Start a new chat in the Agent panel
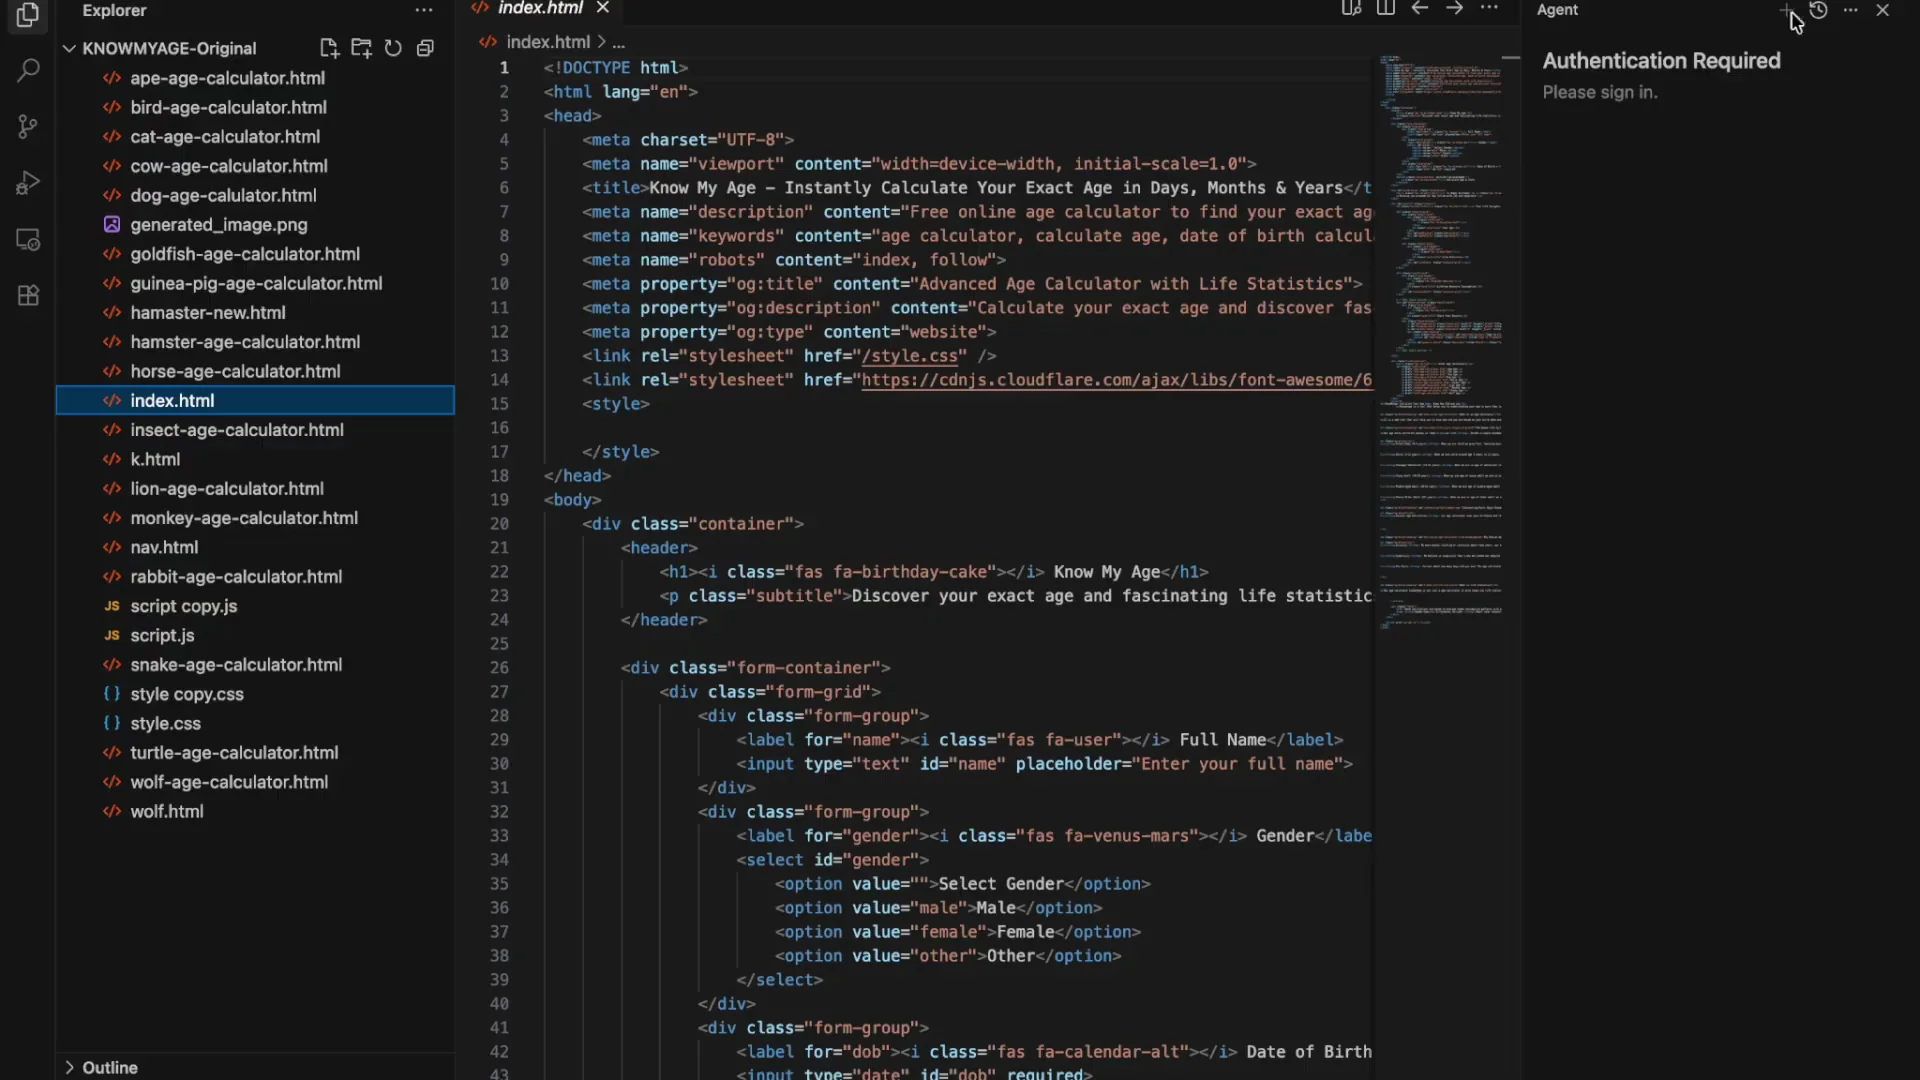This screenshot has height=1080, width=1920. pyautogui.click(x=1785, y=10)
